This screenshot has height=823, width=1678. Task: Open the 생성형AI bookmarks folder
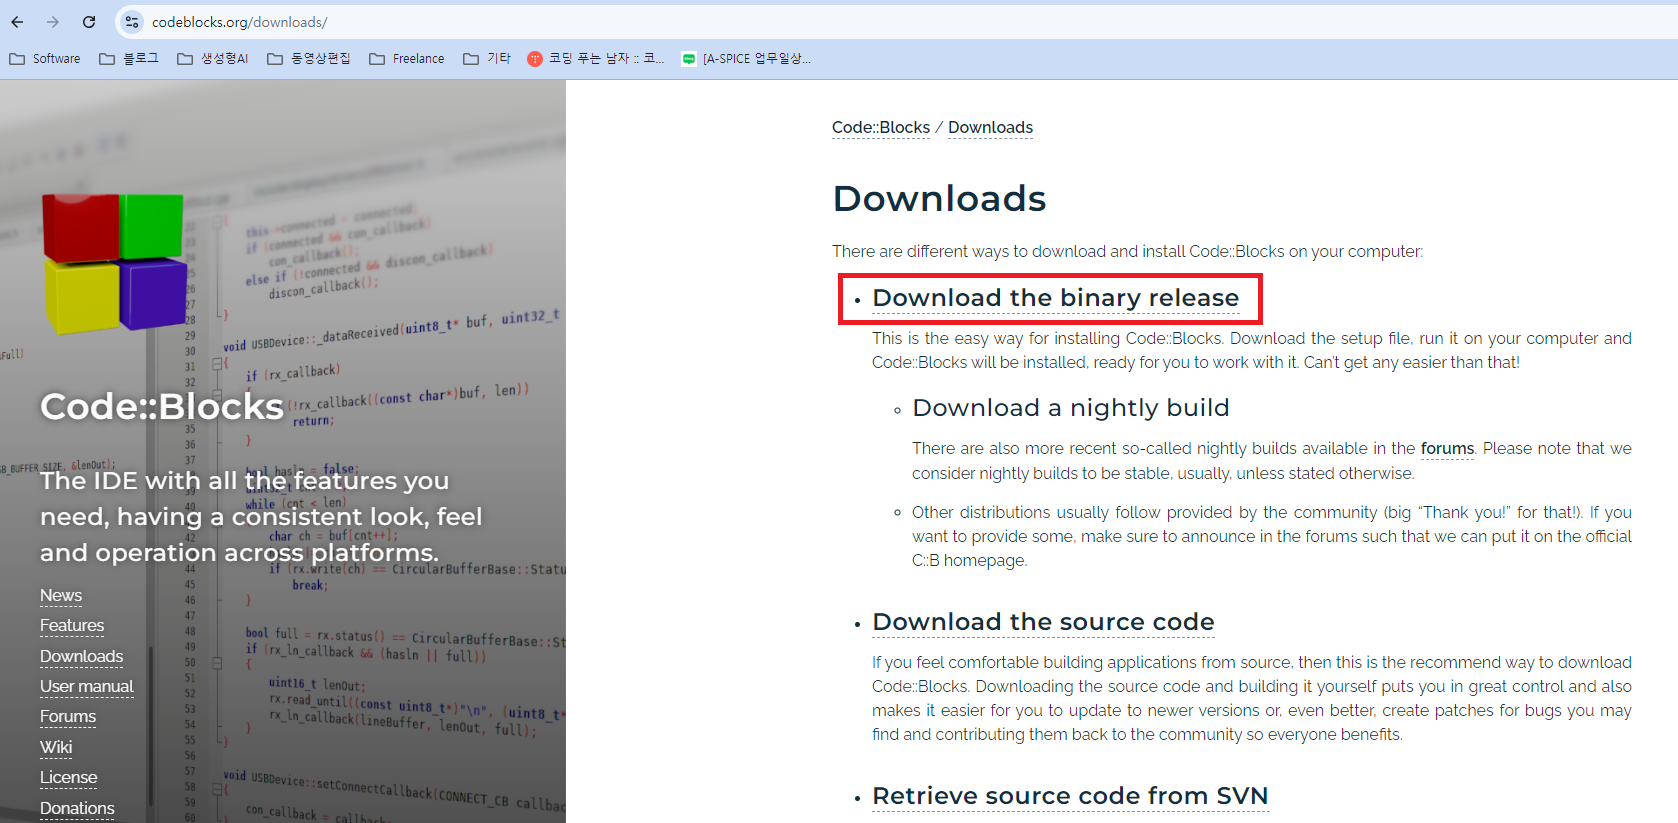(213, 59)
